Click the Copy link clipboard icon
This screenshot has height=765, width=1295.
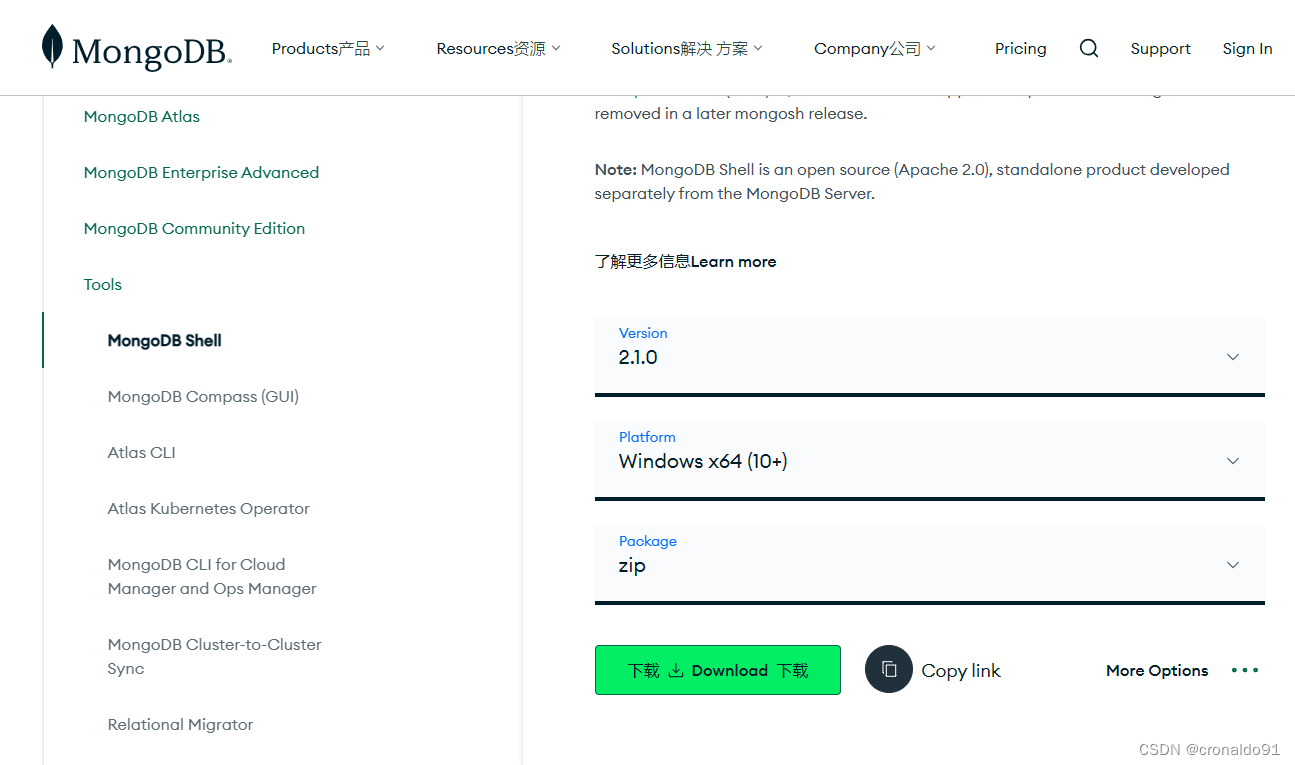point(889,670)
